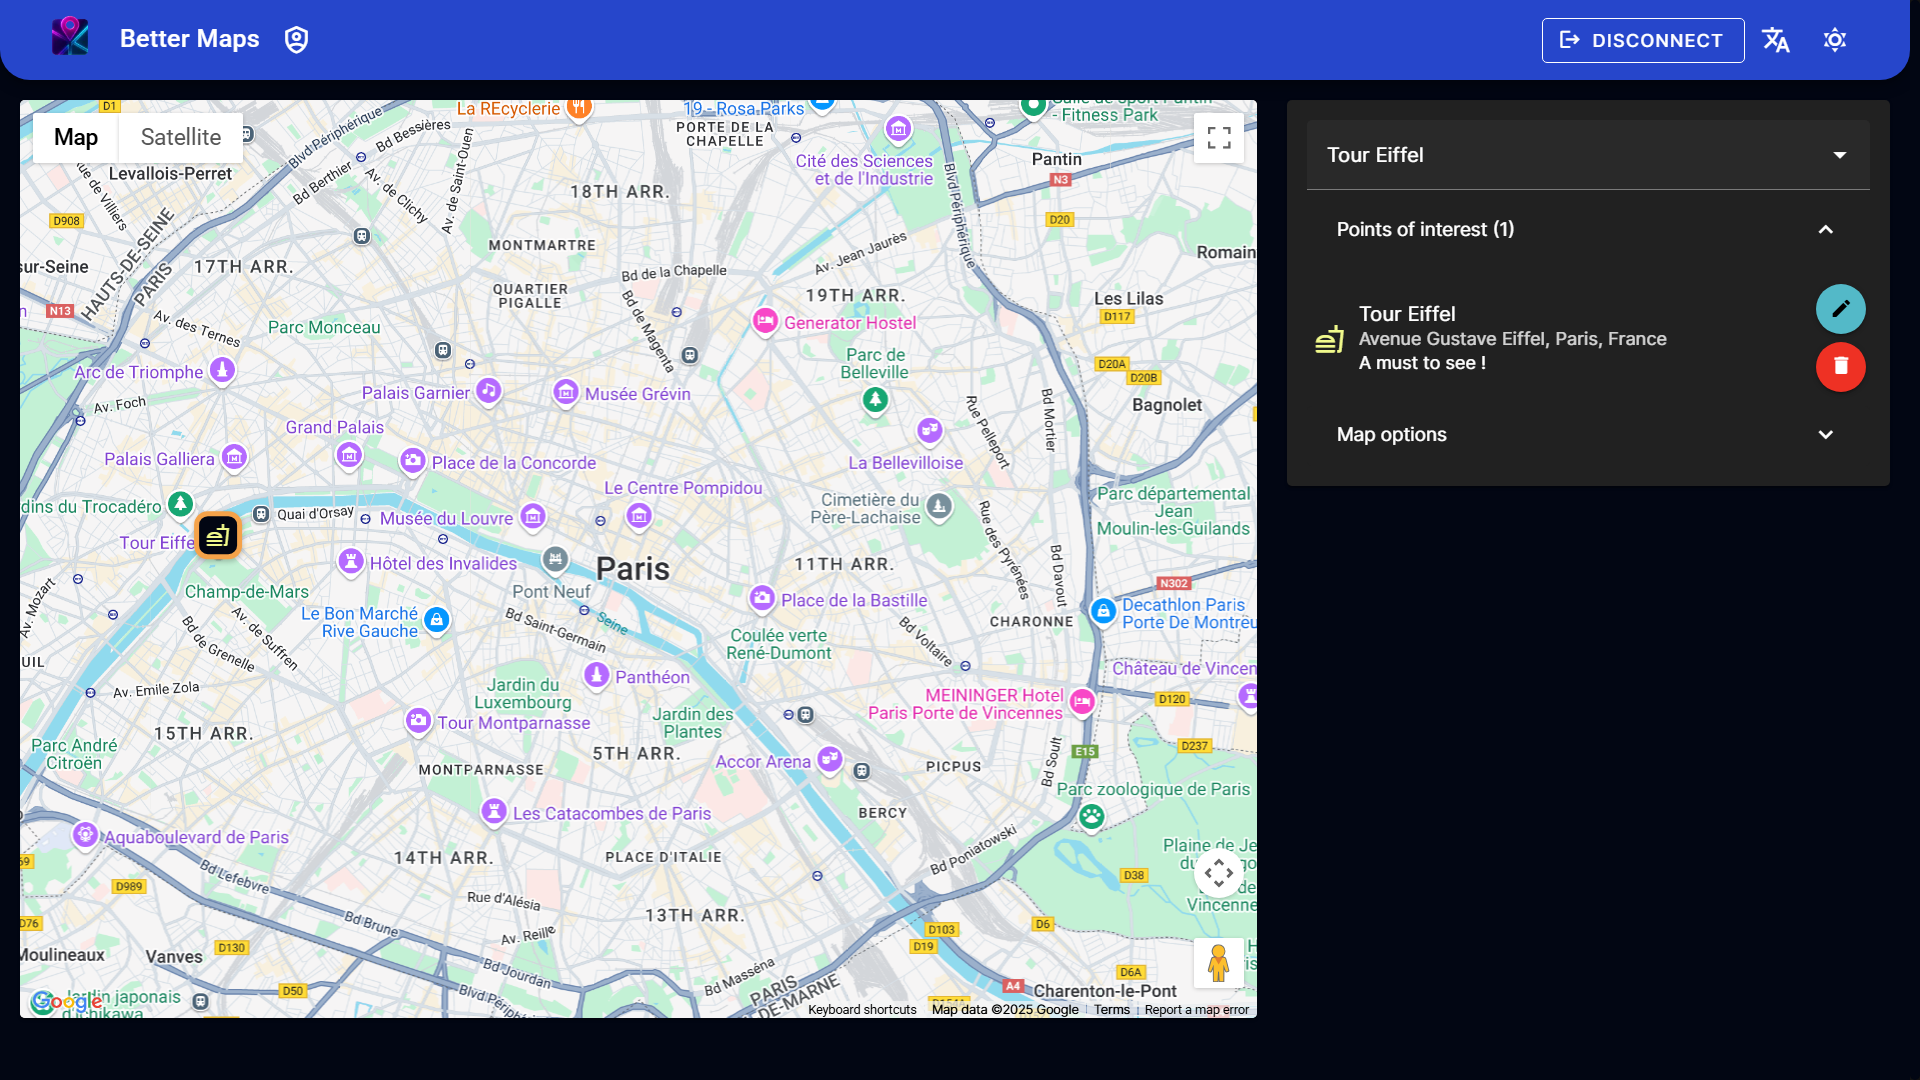Select the Map view tab
The height and width of the screenshot is (1080, 1920).
coord(76,138)
